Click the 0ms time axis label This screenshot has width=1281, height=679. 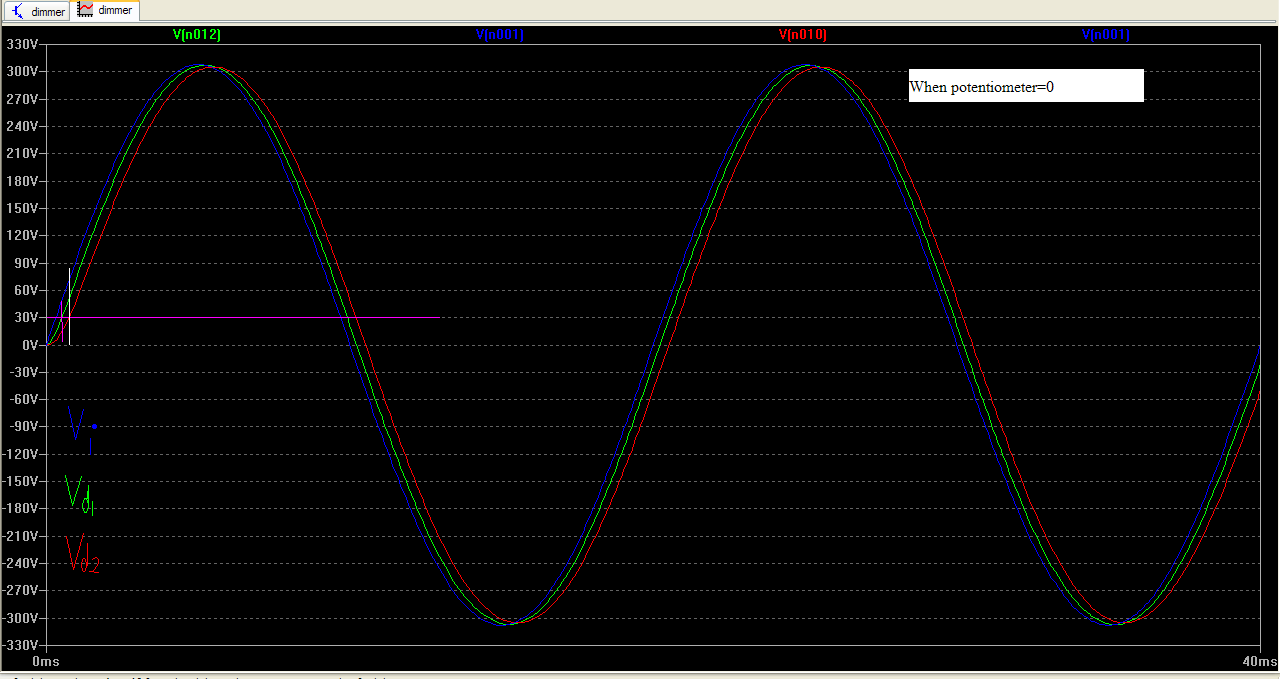46,662
